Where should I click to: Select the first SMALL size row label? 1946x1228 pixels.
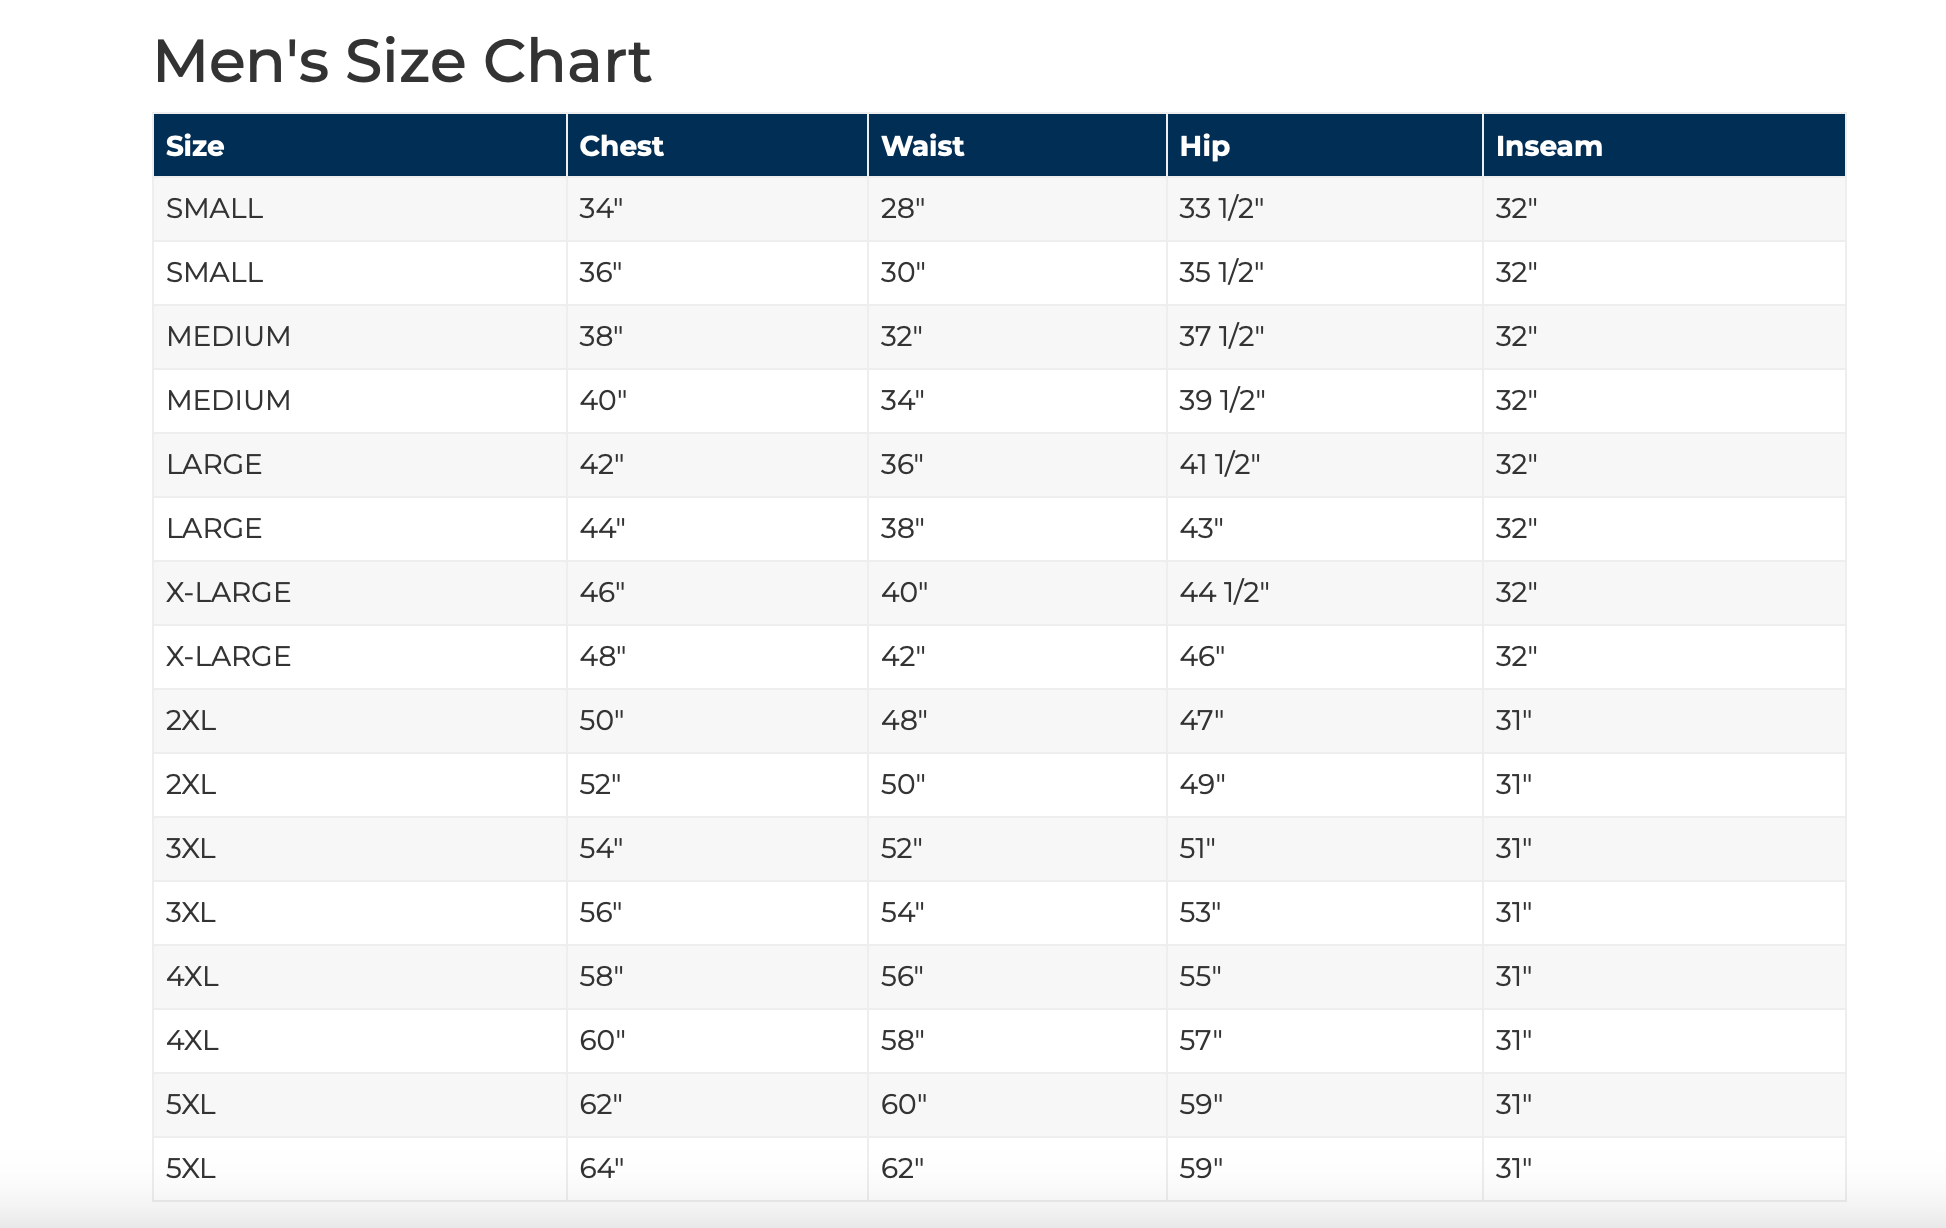point(214,209)
